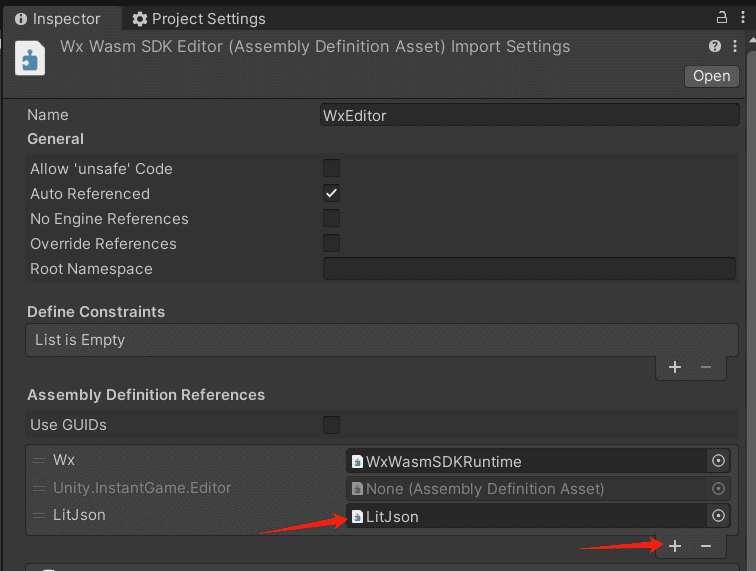Click the Inspector info icon
756x571 pixels.
coord(21,19)
